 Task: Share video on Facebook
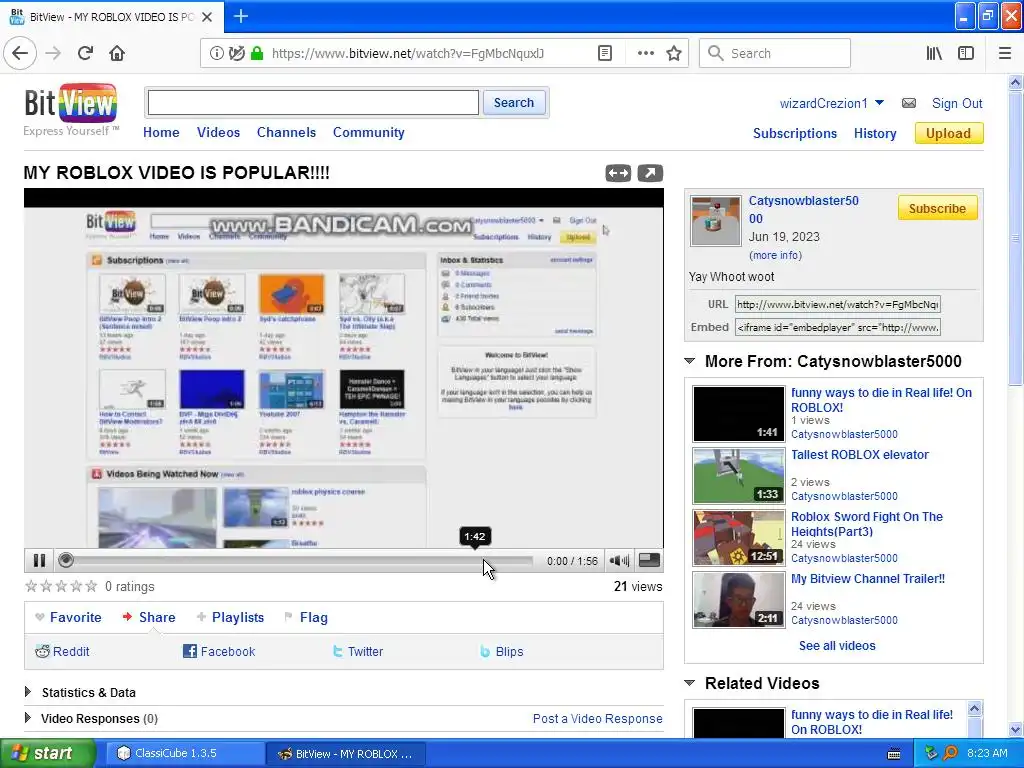[219, 651]
